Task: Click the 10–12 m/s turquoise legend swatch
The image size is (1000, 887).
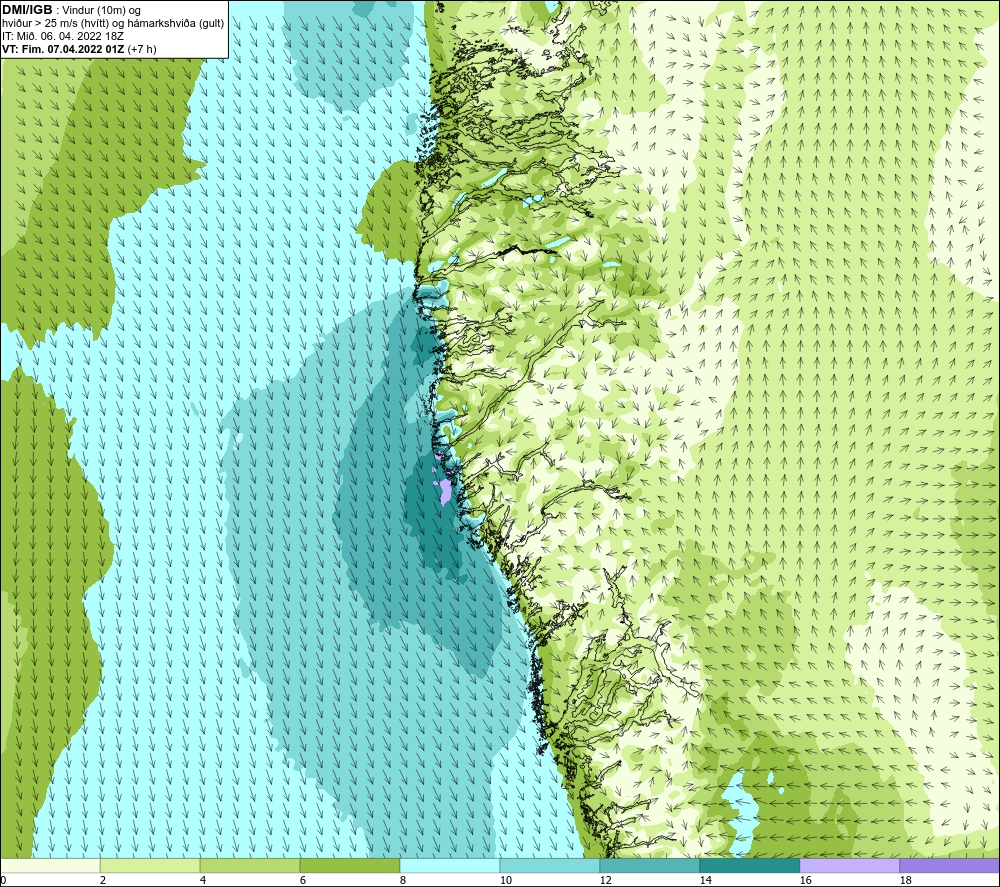Action: (x=550, y=866)
